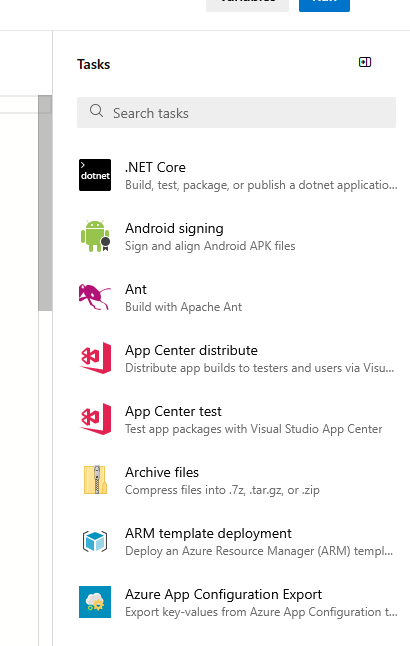Select the App Center test title

click(173, 411)
